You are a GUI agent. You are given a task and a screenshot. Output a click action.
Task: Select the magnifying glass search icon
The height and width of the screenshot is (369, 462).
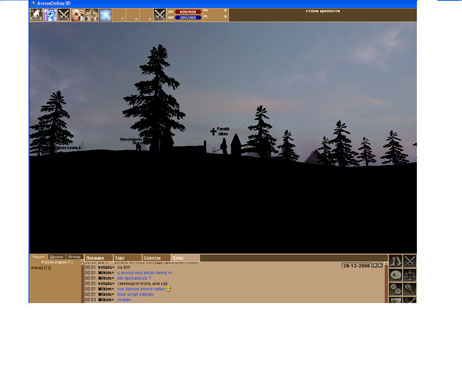click(x=409, y=289)
